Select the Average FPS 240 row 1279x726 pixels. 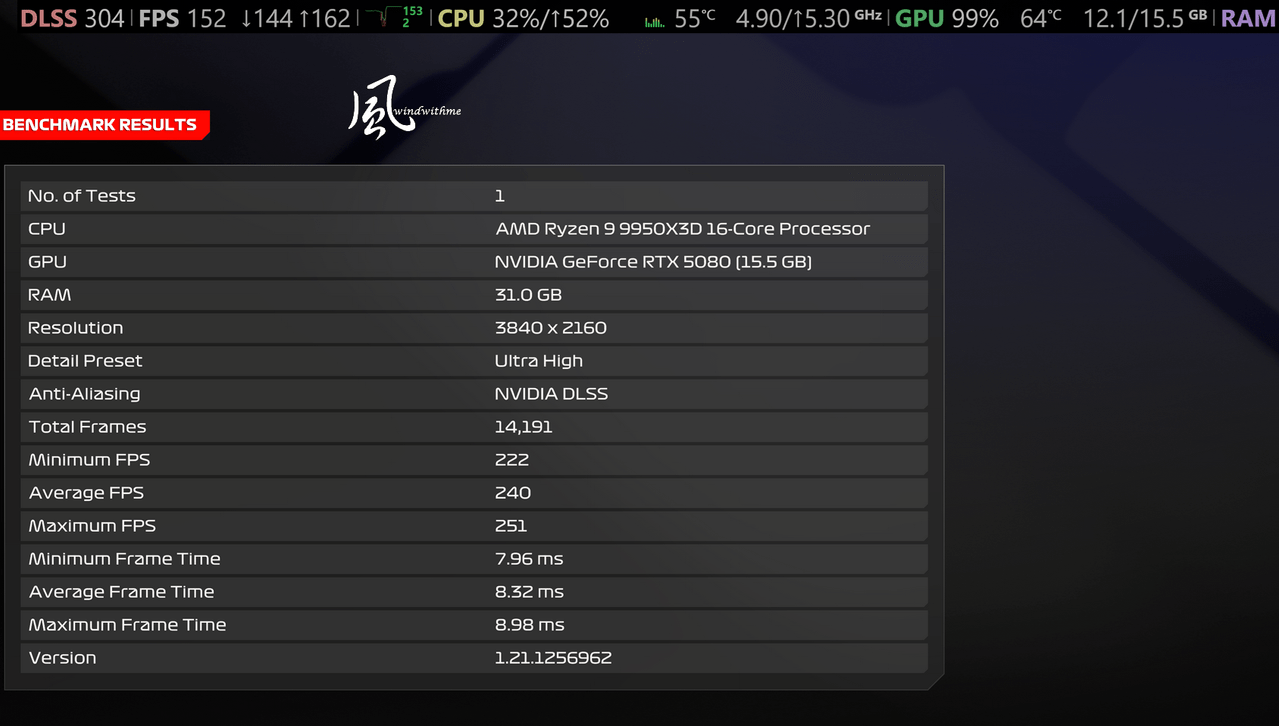474,493
